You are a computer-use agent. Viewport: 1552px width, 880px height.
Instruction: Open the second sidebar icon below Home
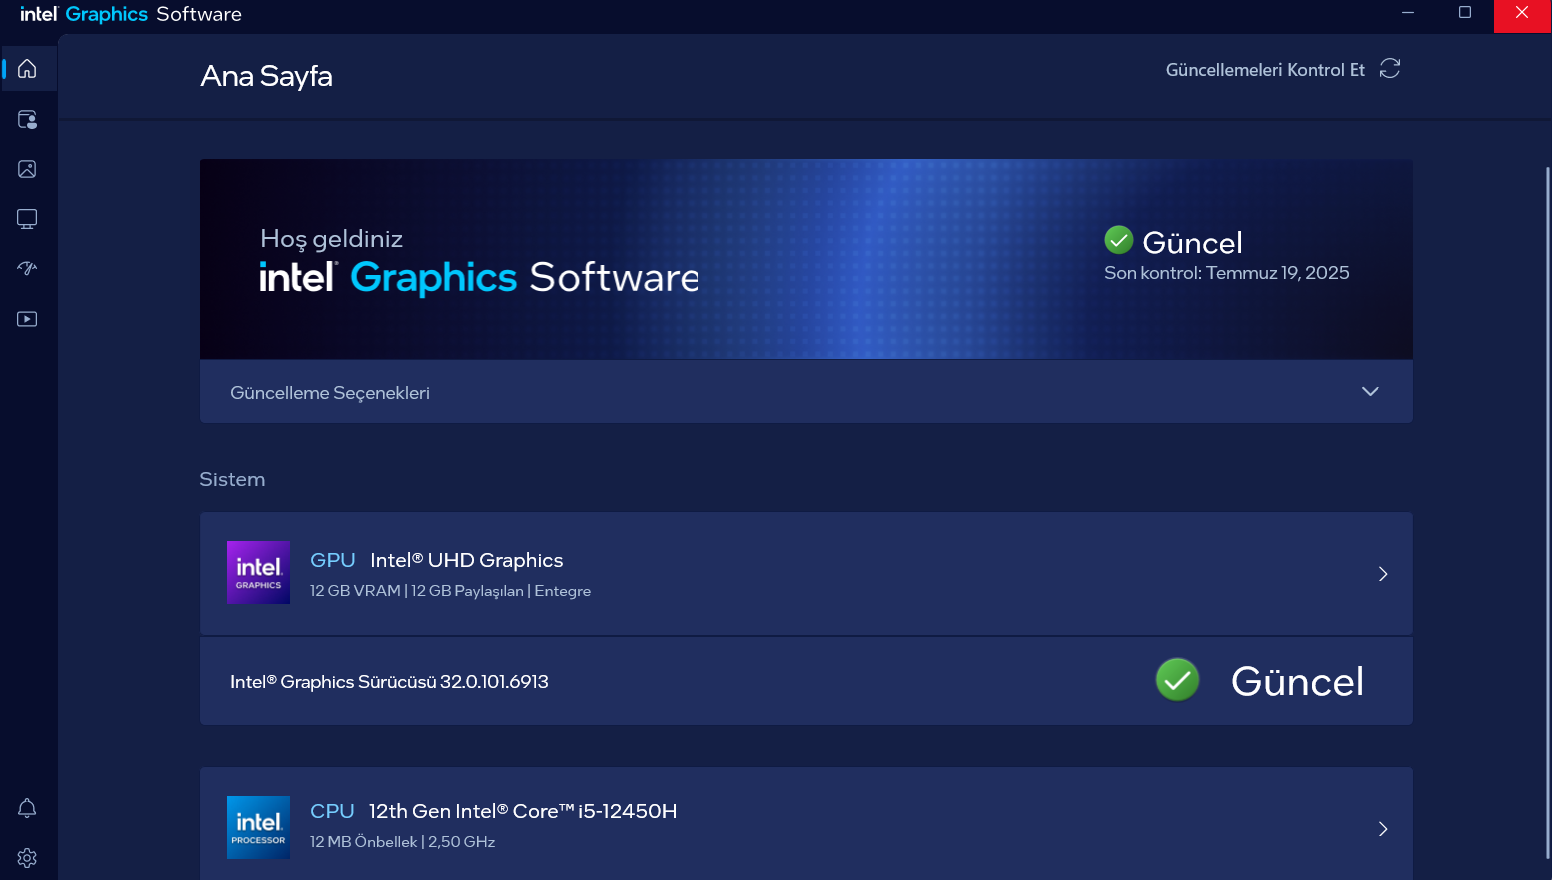[27, 119]
